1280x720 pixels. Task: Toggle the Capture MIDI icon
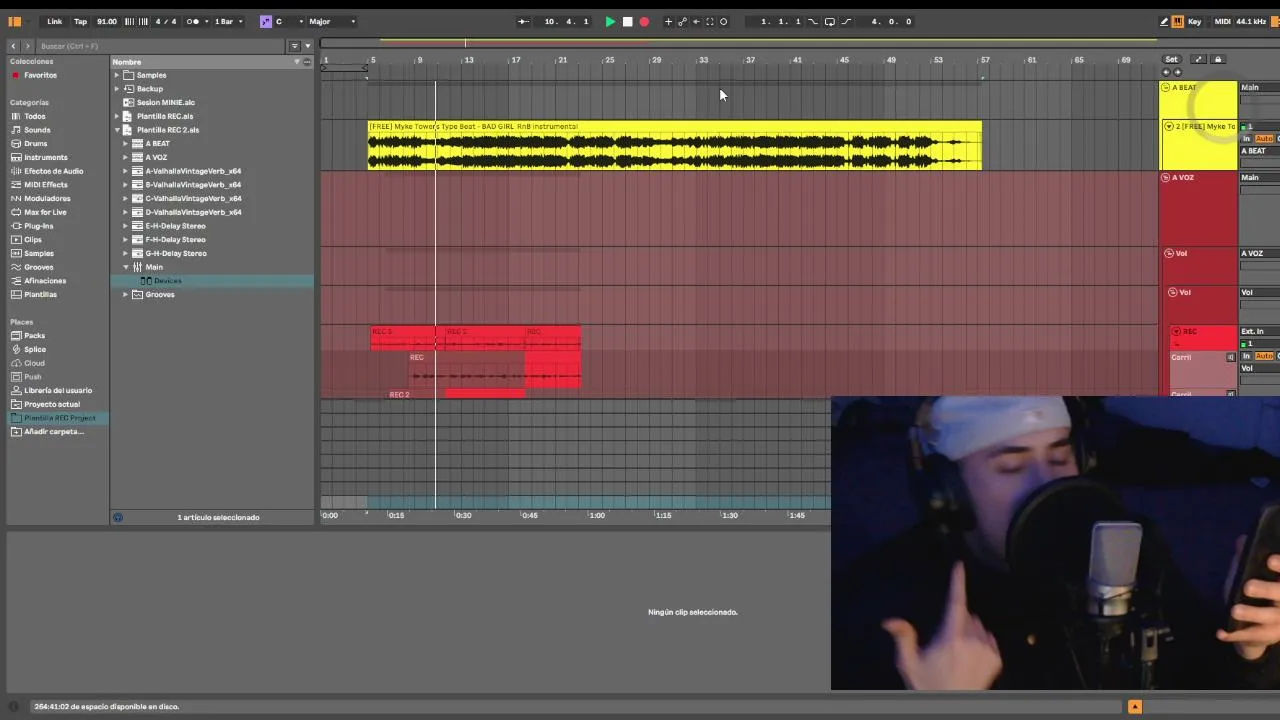tap(710, 21)
